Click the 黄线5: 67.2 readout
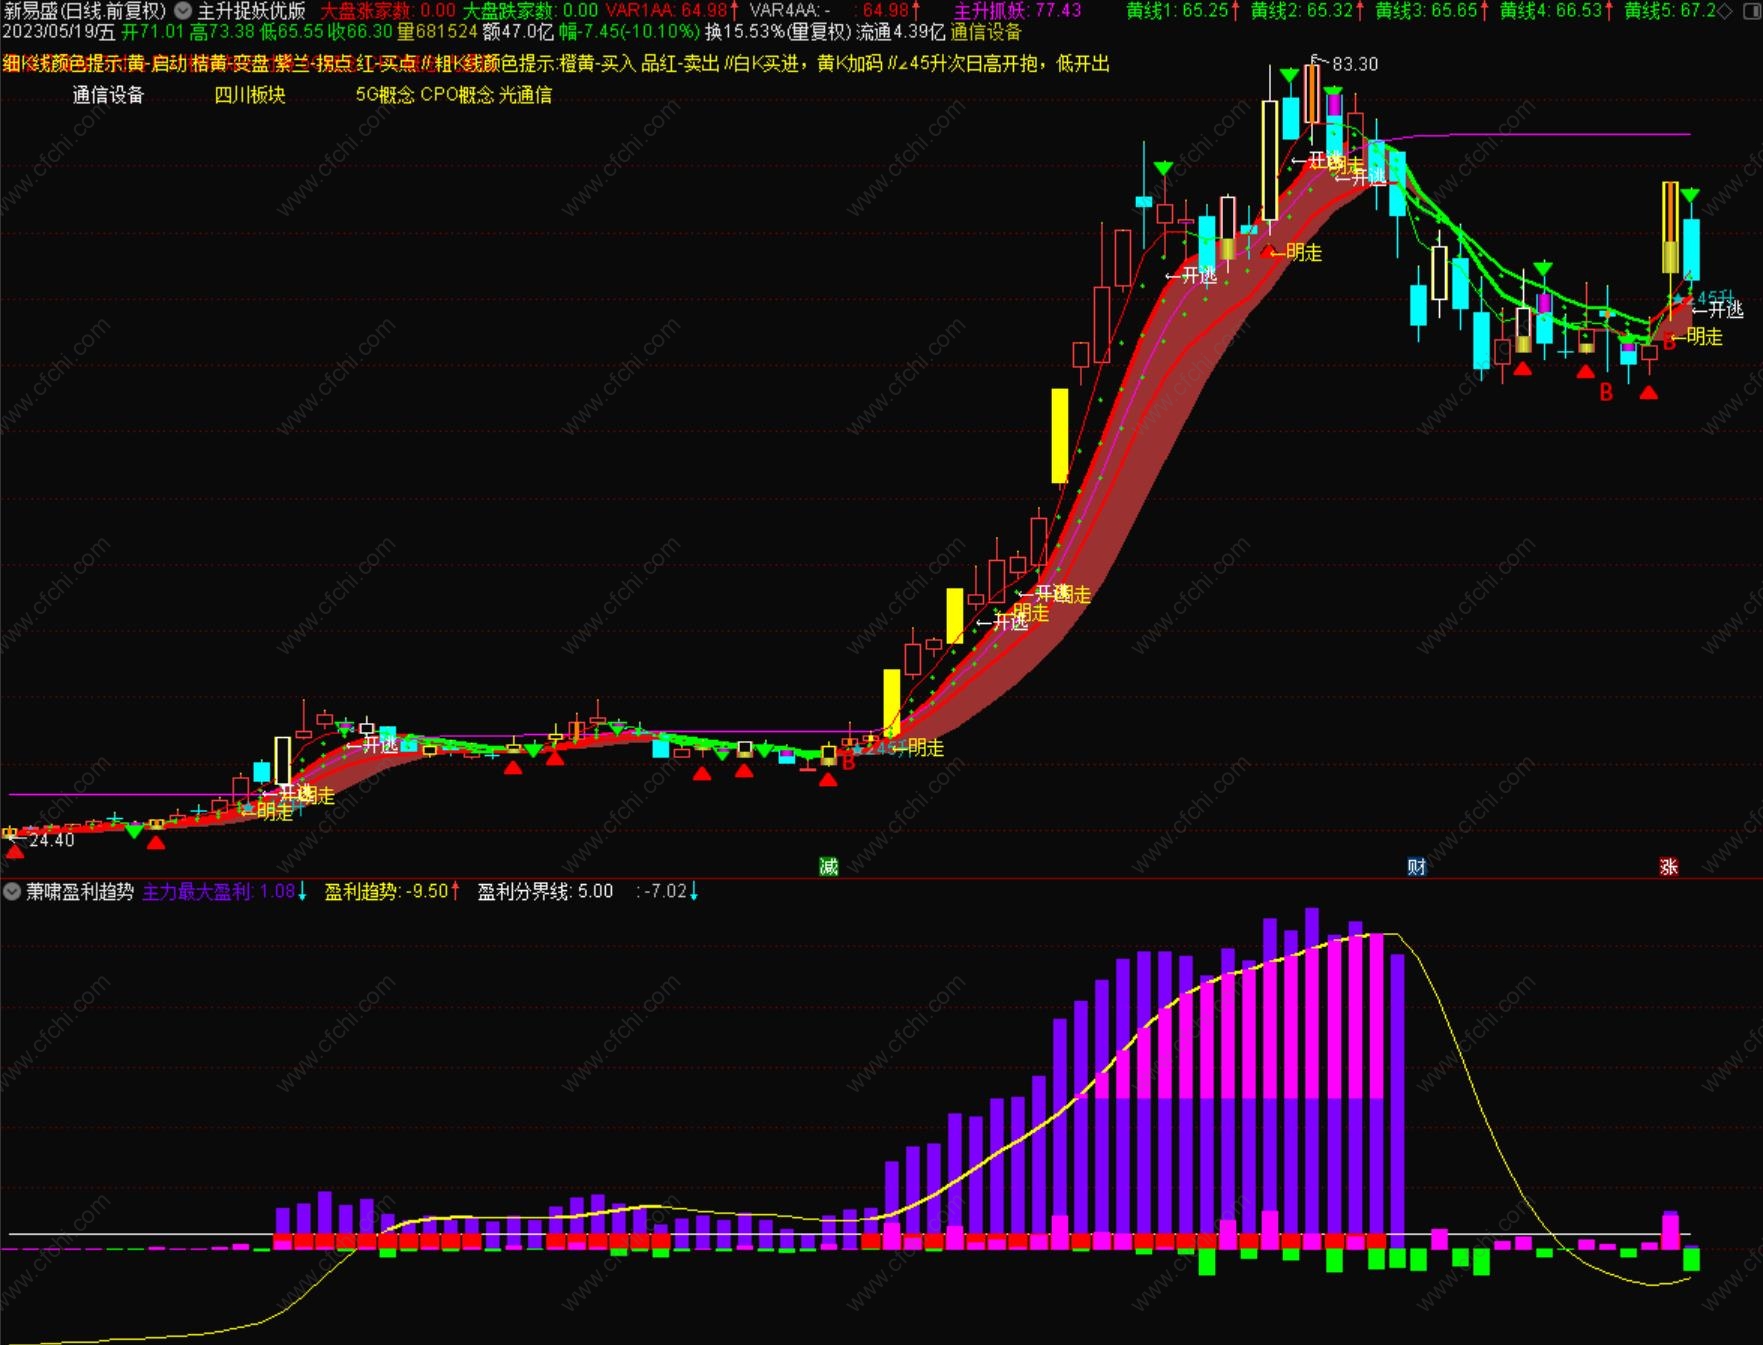Viewport: 1763px width, 1345px height. [x=1670, y=11]
